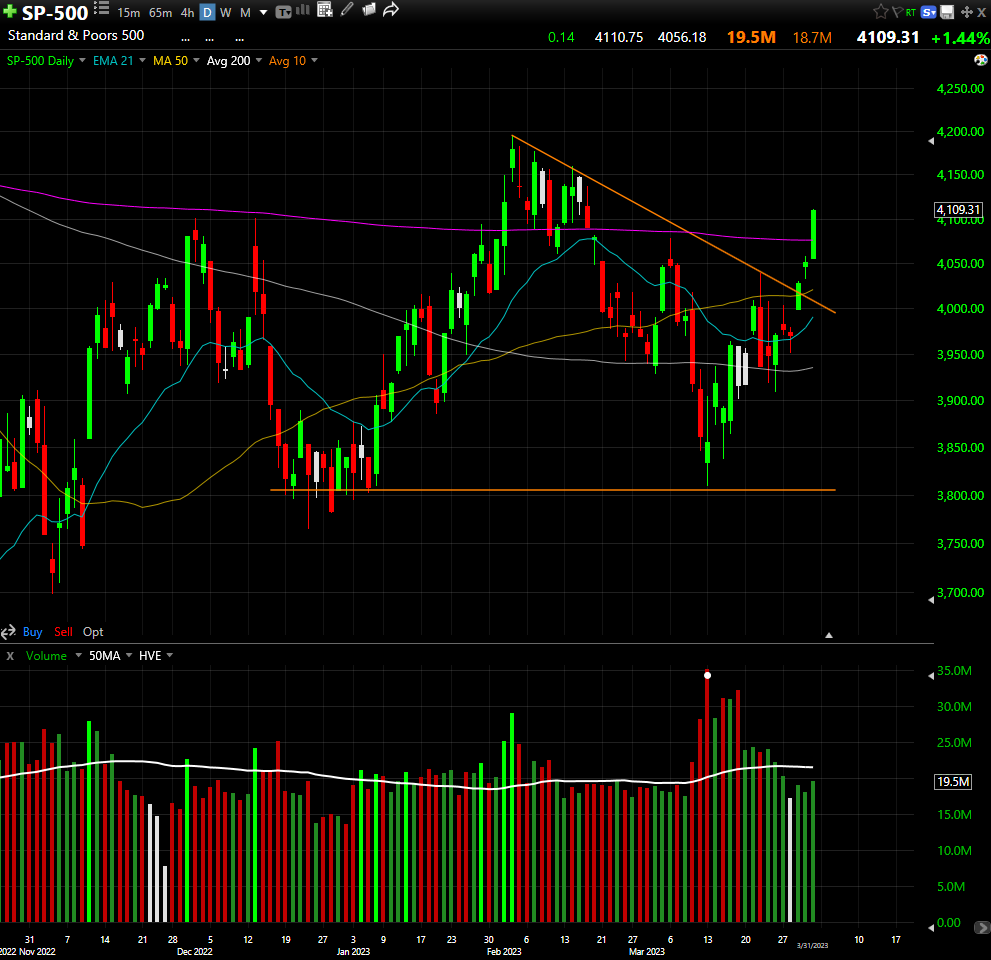Click the third ellipsis under the timeframes

click(240, 40)
